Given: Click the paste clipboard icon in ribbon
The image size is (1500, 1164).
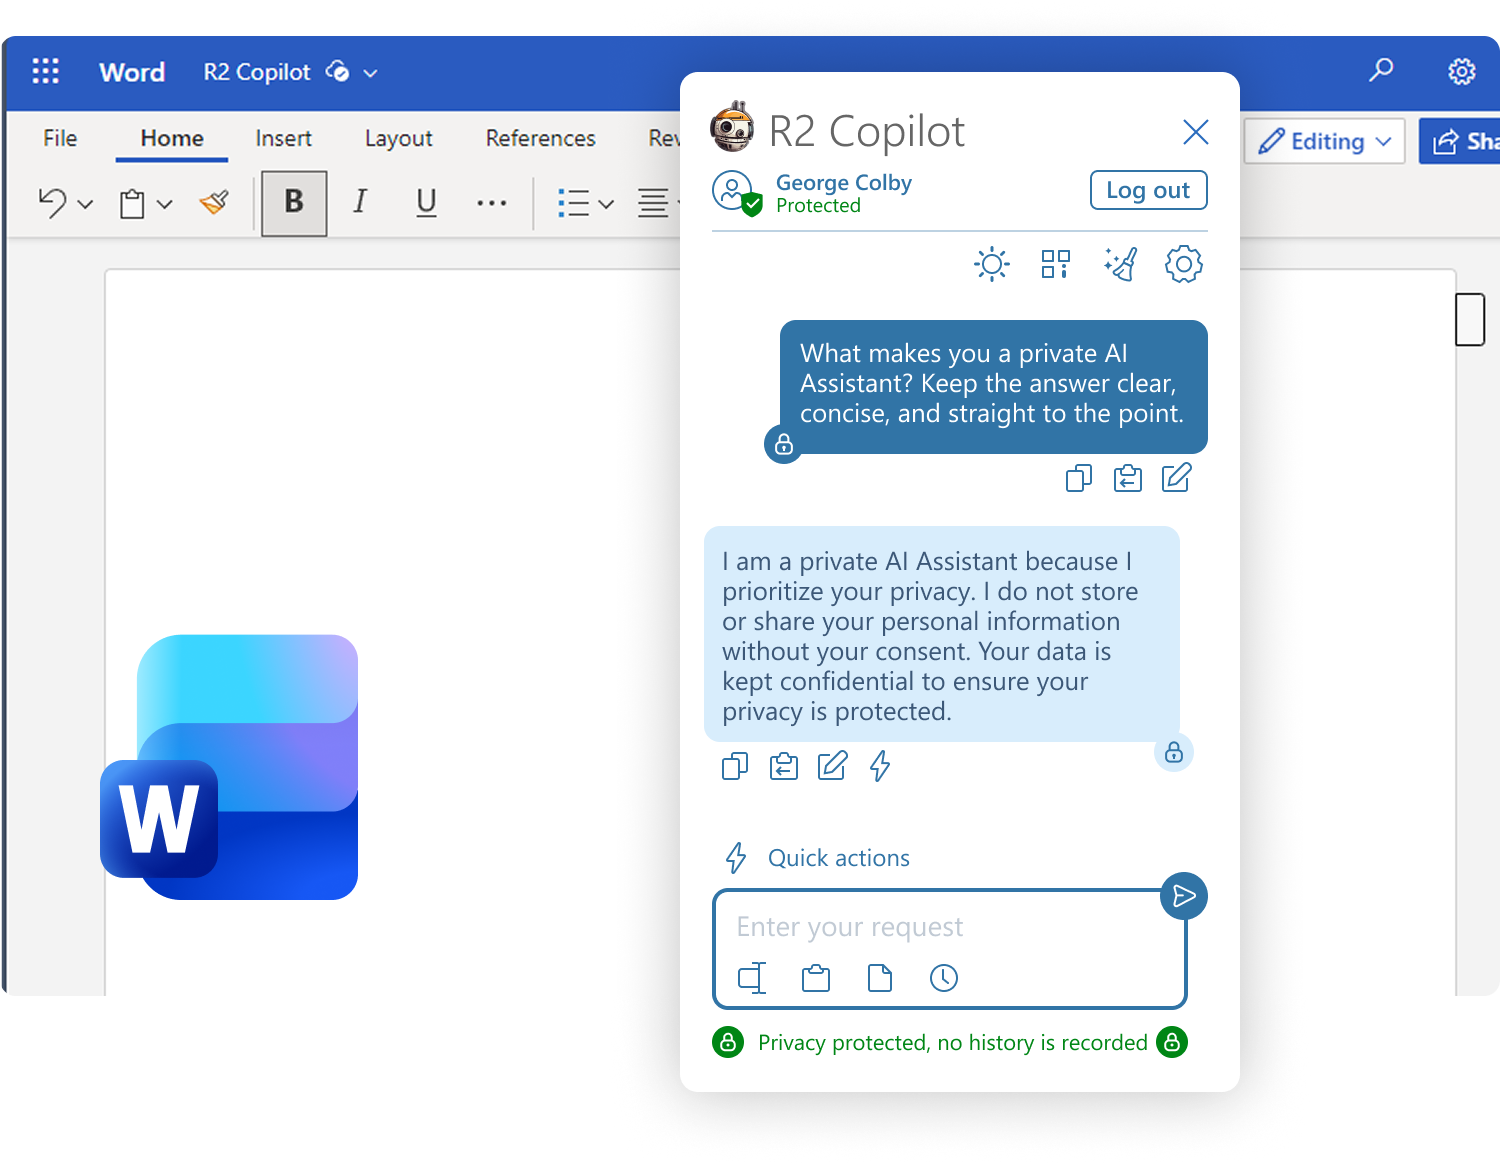Looking at the screenshot, I should tap(132, 204).
